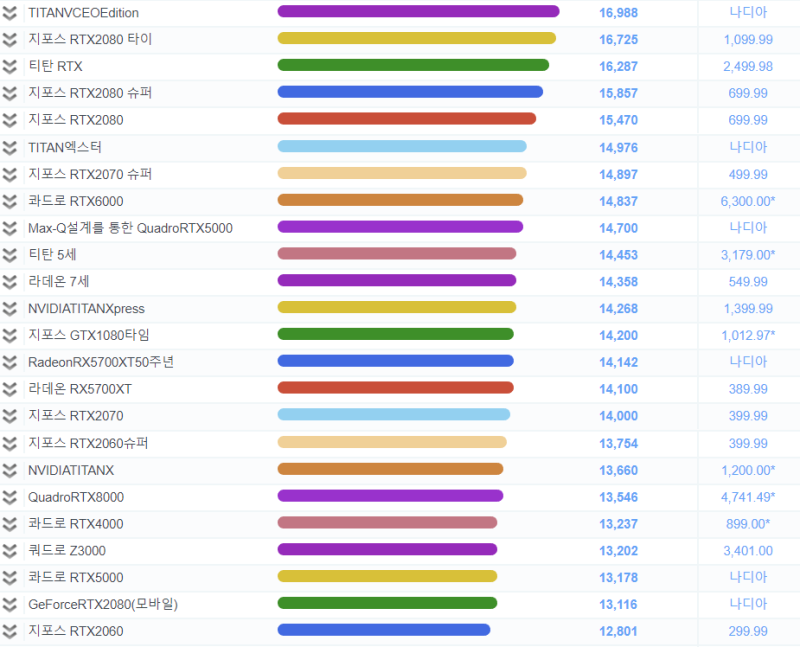
Task: Click the score 13,546
Action: 618,497
